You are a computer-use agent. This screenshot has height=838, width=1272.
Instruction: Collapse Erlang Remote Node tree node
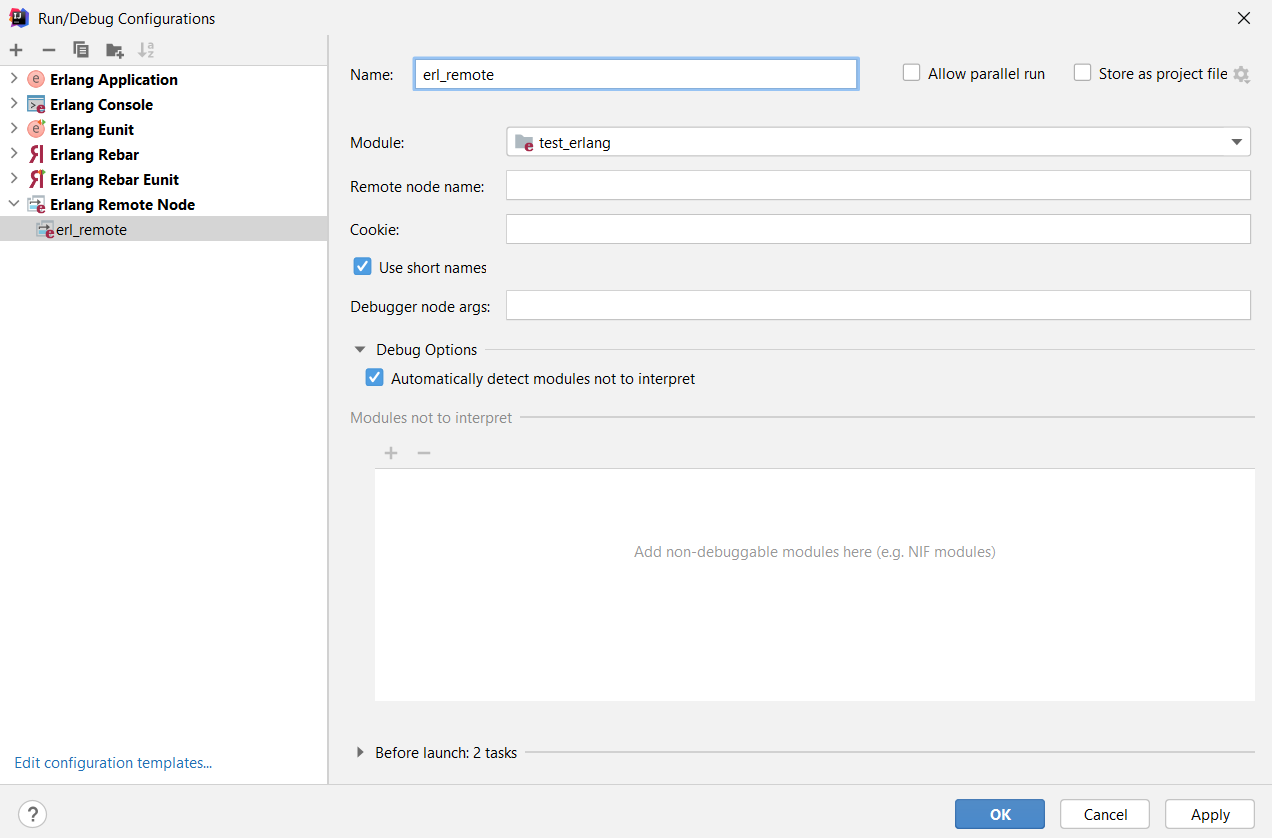[x=13, y=204]
